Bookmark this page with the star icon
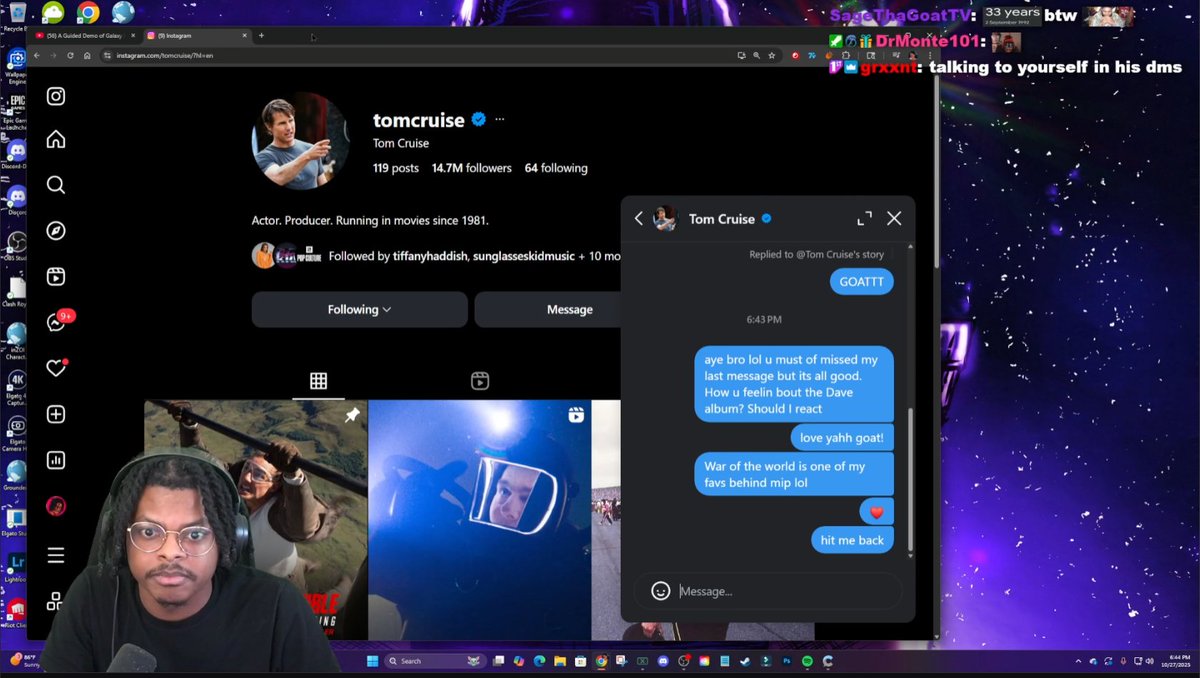Screen dimensions: 1200x678 772,55
